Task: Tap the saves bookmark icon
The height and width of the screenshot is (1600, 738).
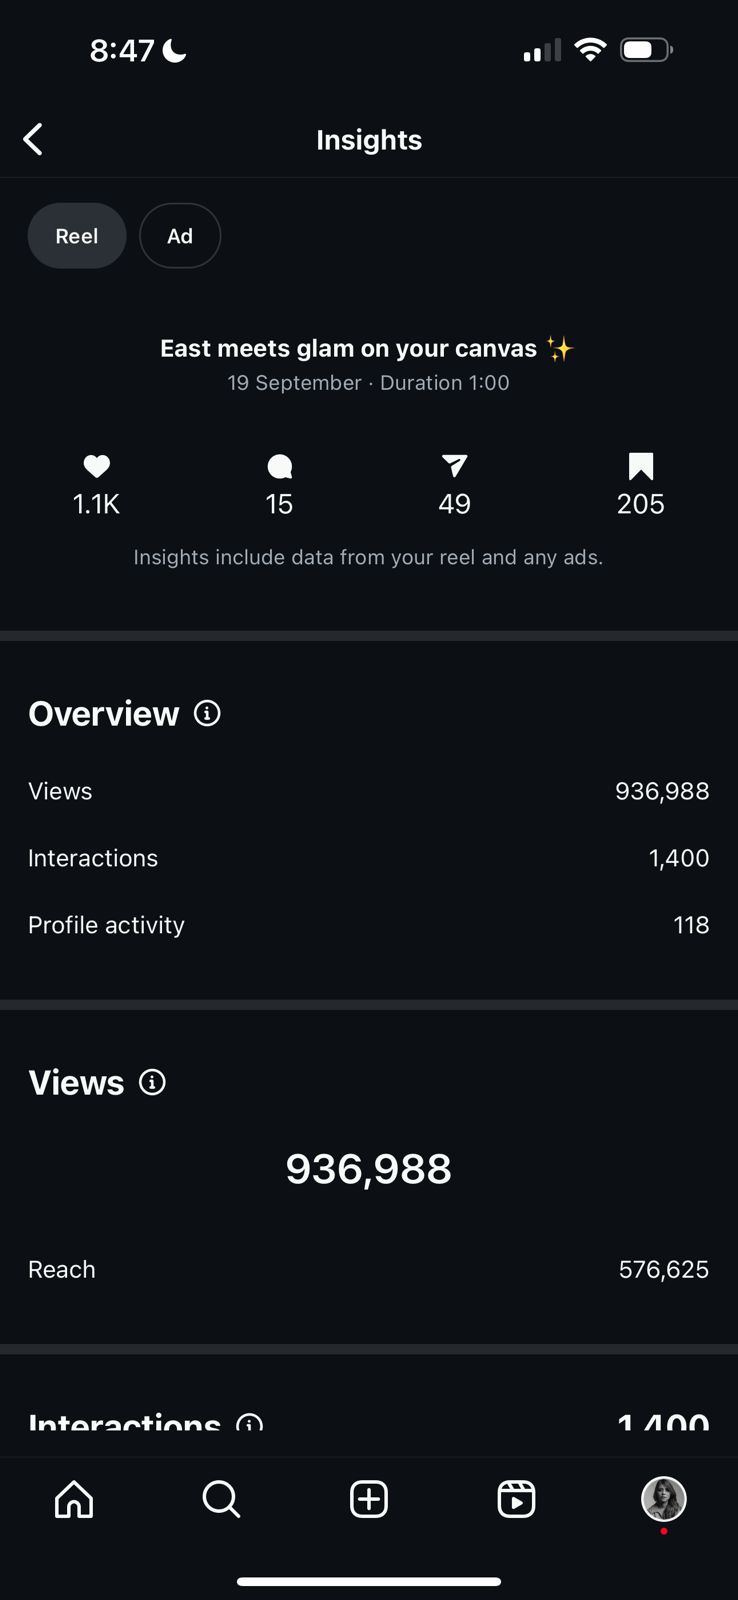Action: coord(641,466)
